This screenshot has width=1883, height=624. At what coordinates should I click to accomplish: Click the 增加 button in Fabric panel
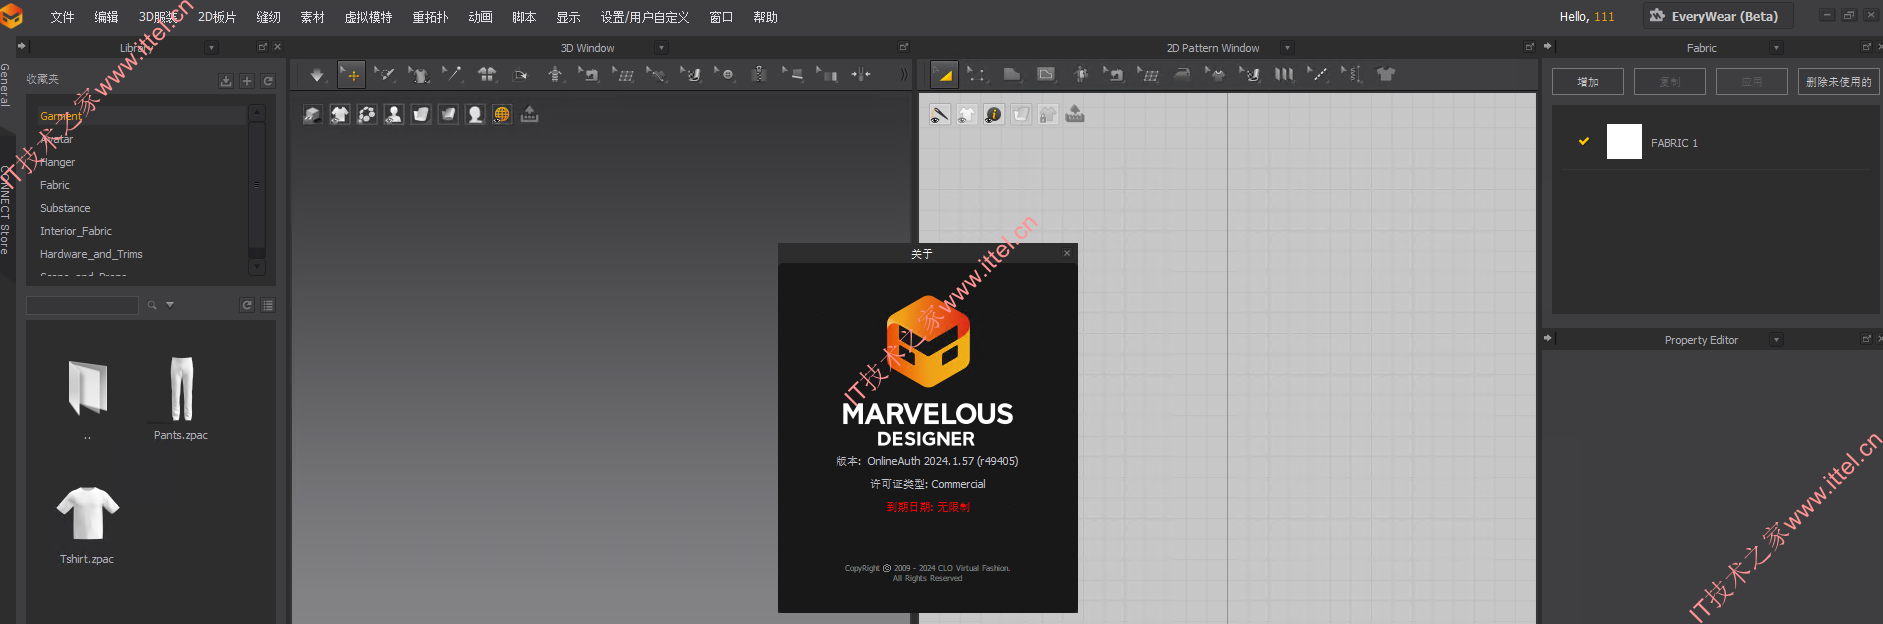coord(1588,82)
